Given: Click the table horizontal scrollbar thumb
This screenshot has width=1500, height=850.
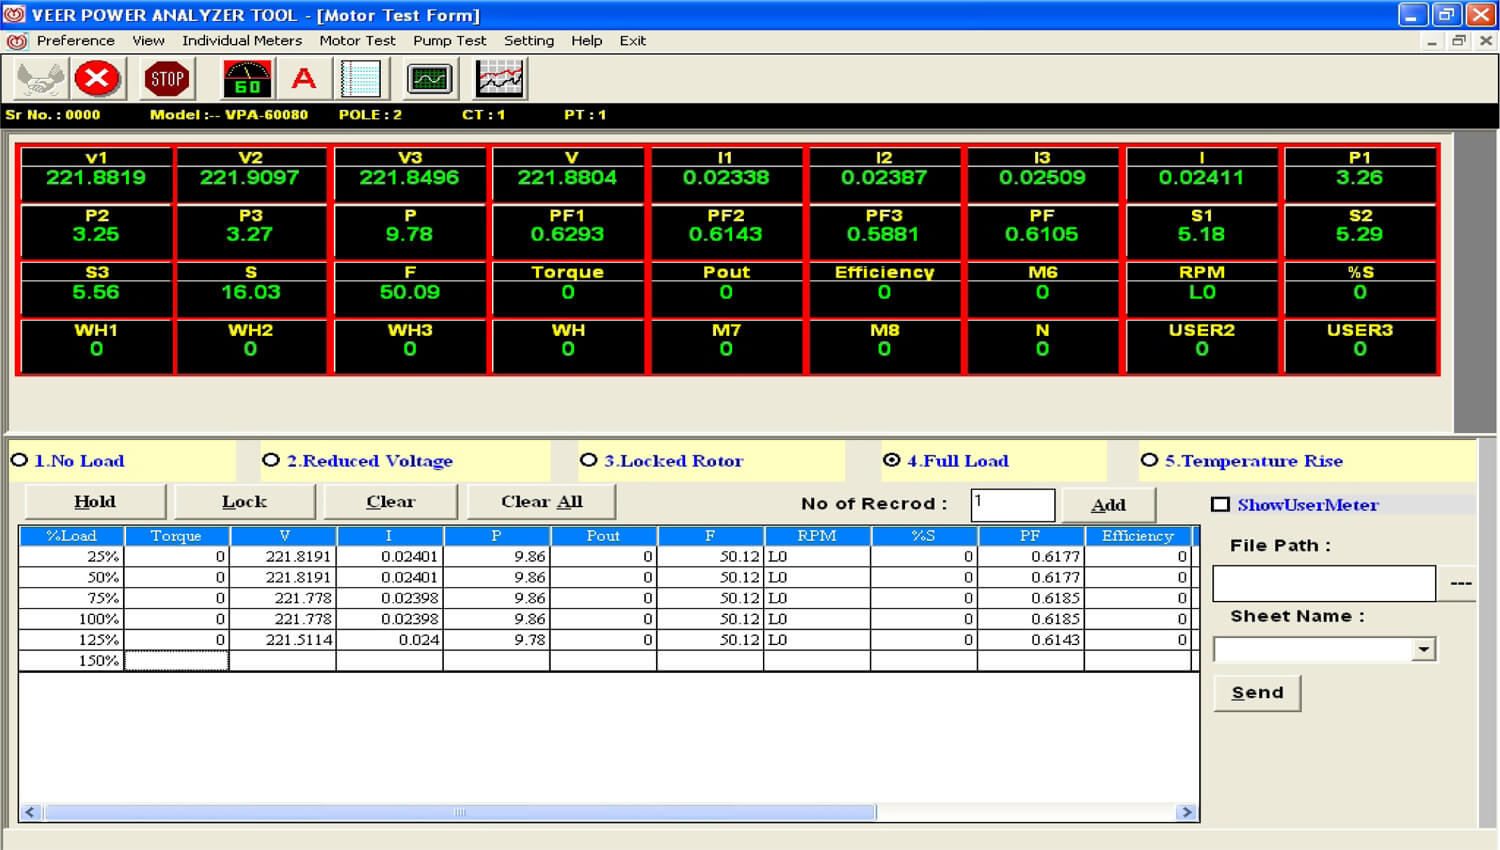Looking at the screenshot, I should [460, 812].
